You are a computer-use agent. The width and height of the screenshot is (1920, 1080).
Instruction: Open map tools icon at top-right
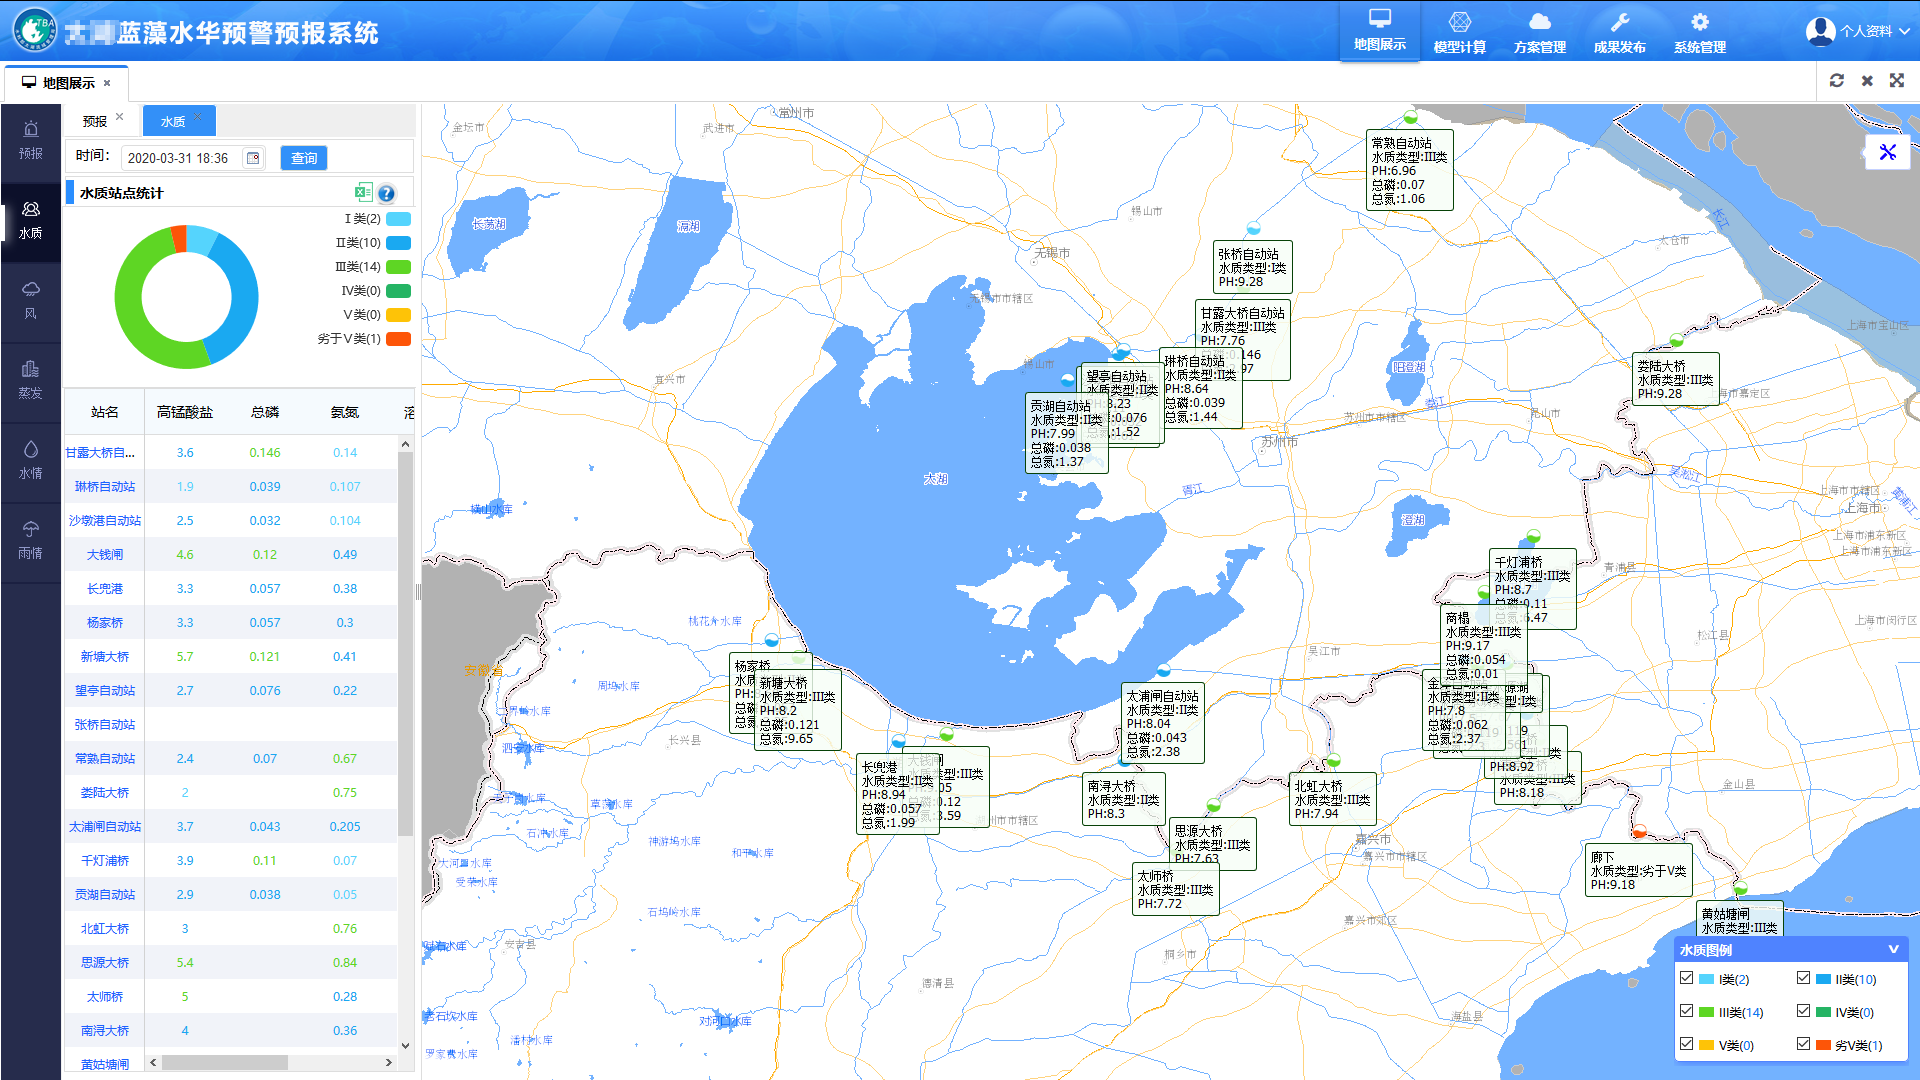(x=1888, y=152)
